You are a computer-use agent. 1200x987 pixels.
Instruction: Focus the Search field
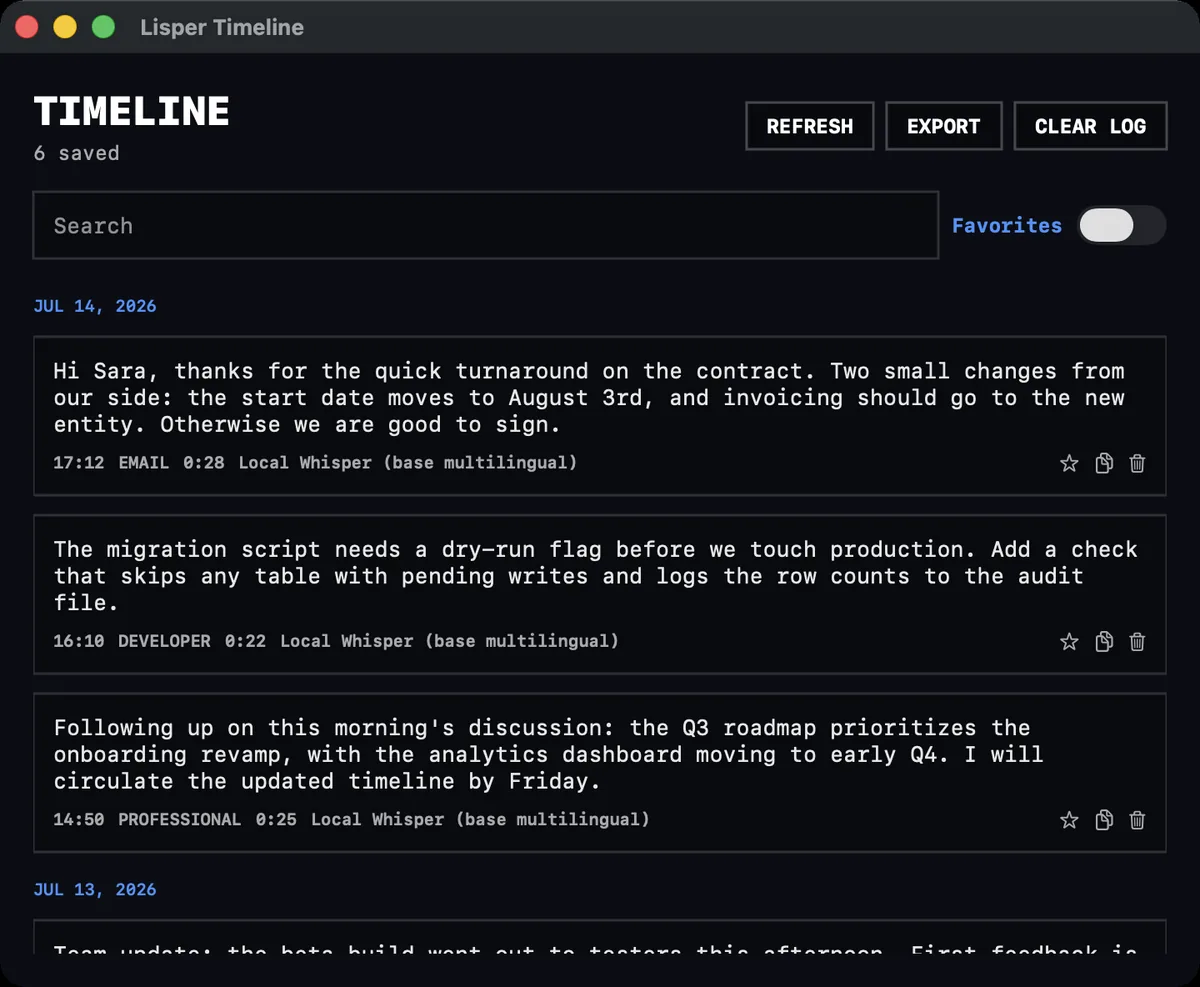[486, 225]
